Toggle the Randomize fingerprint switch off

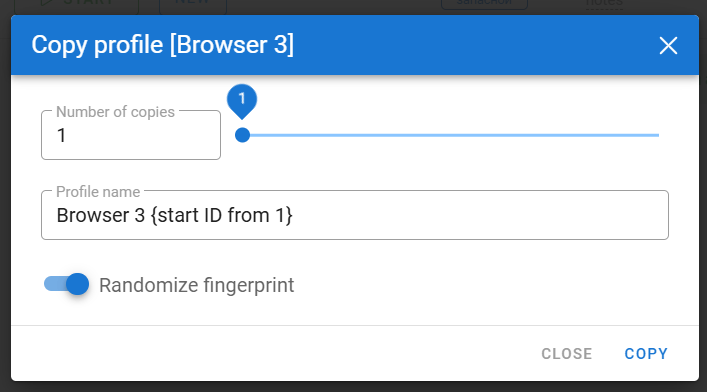(66, 284)
